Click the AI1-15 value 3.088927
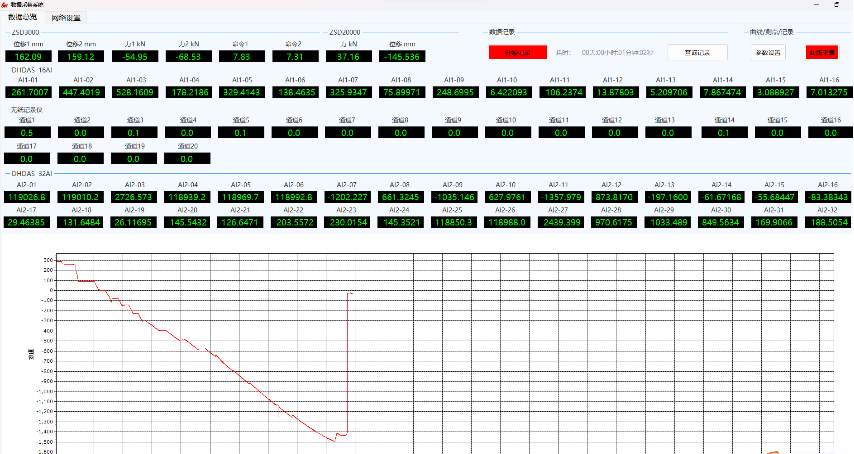The image size is (854, 454). click(776, 93)
